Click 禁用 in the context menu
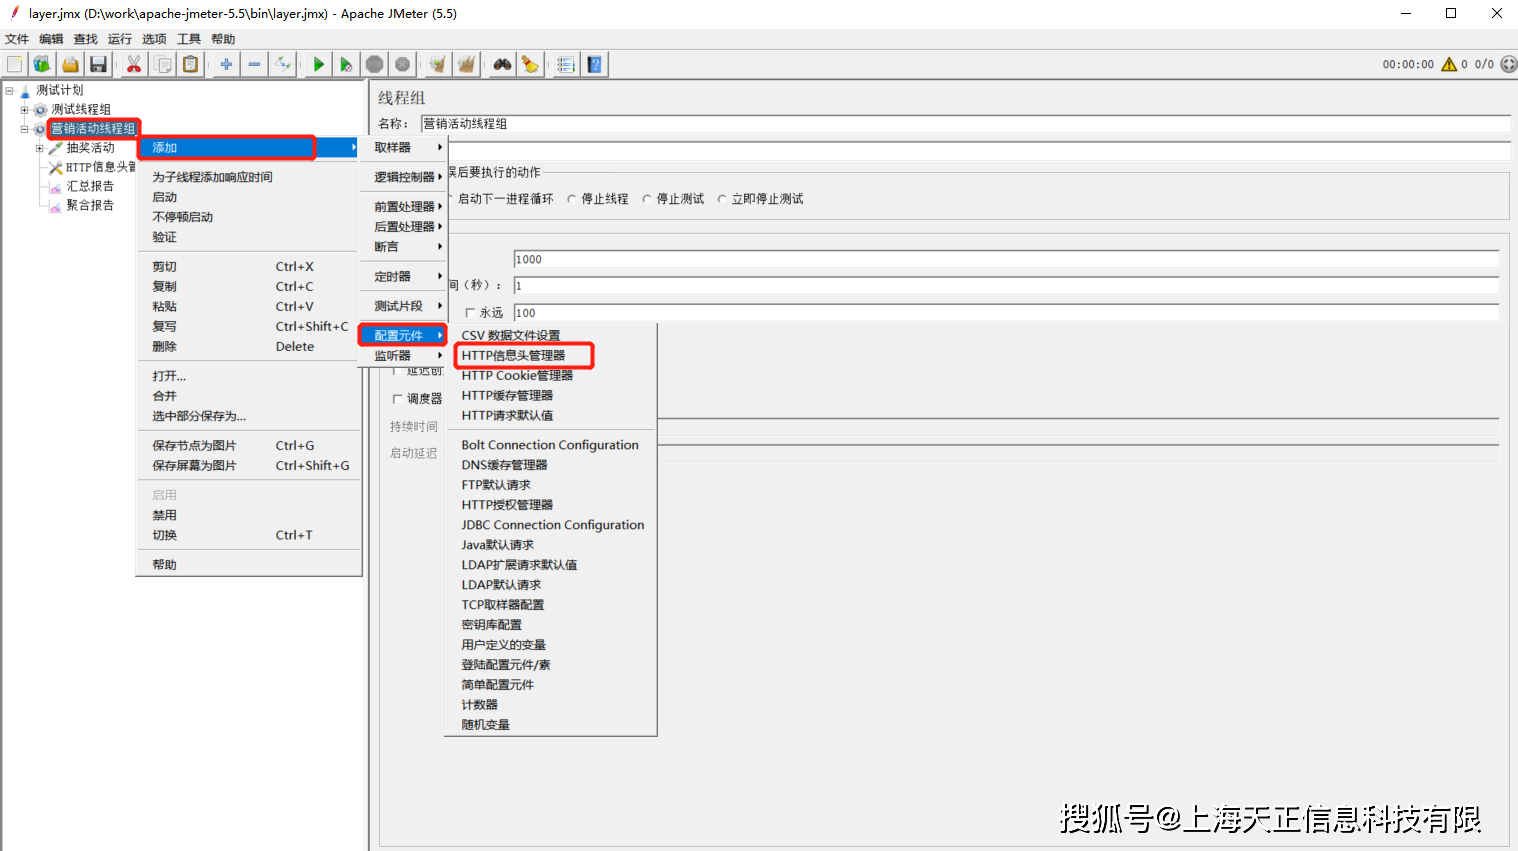Image resolution: width=1518 pixels, height=851 pixels. pos(165,515)
